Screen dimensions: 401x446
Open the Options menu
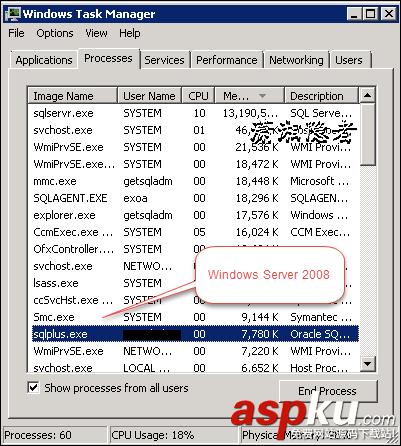click(55, 33)
